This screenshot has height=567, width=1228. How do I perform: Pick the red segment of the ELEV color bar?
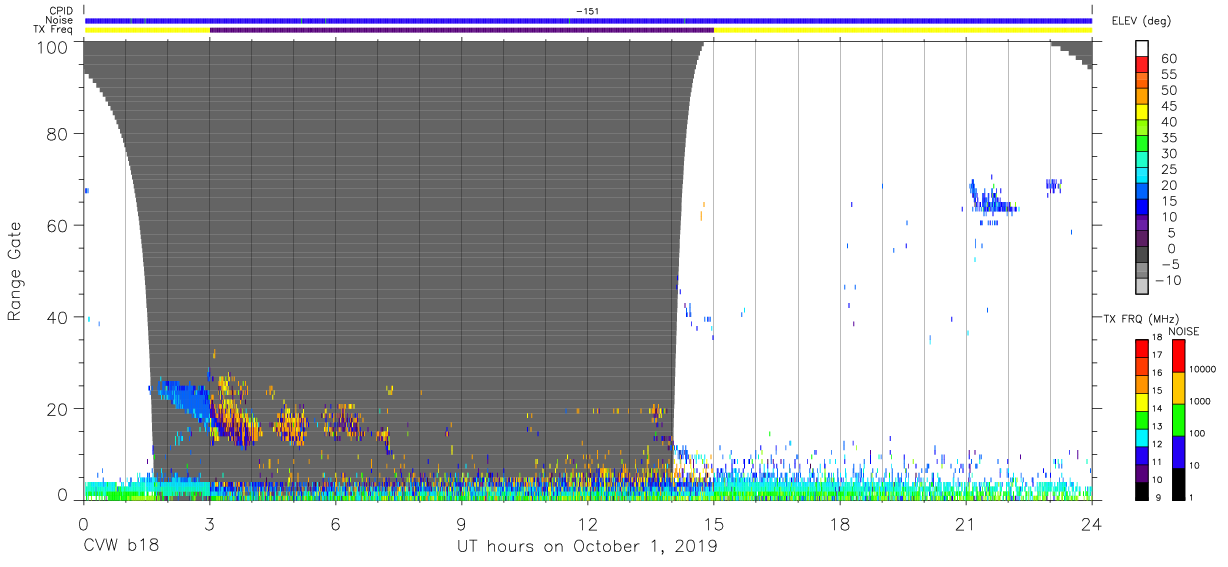pyautogui.click(x=1141, y=66)
